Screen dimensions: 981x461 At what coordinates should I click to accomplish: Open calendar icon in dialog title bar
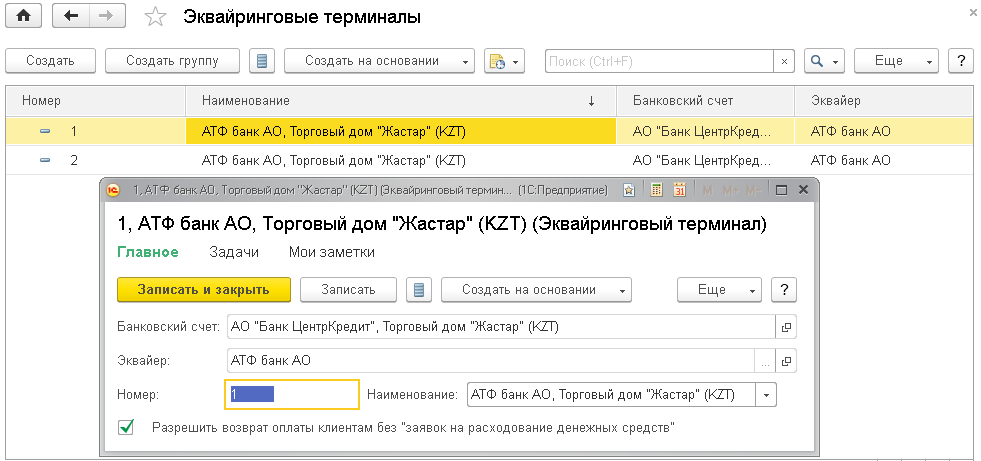(x=679, y=189)
